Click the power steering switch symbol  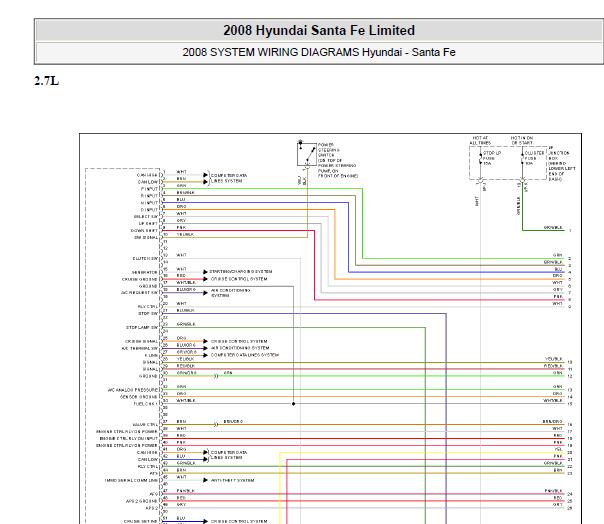coord(307,154)
